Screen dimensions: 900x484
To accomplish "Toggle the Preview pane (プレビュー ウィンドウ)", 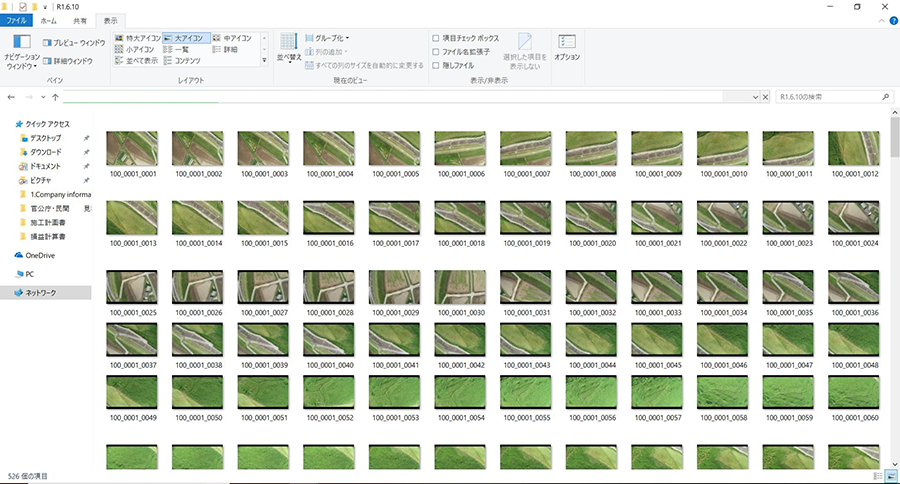I will [x=74, y=43].
